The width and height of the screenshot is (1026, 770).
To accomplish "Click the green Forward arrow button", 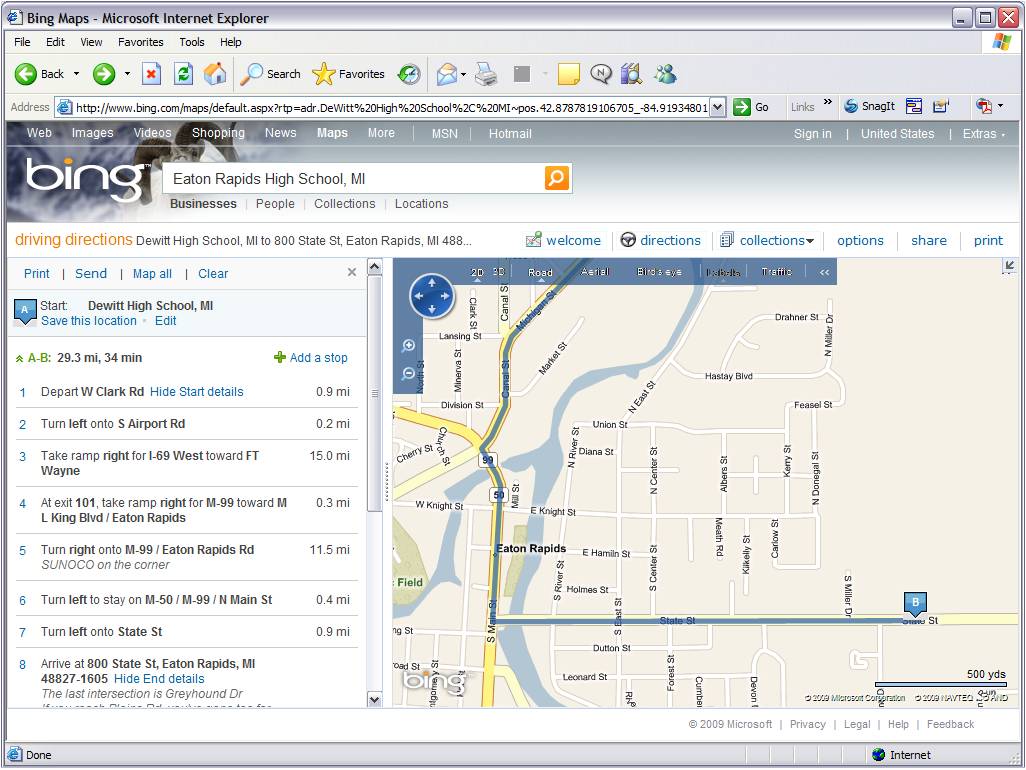I will [x=103, y=74].
